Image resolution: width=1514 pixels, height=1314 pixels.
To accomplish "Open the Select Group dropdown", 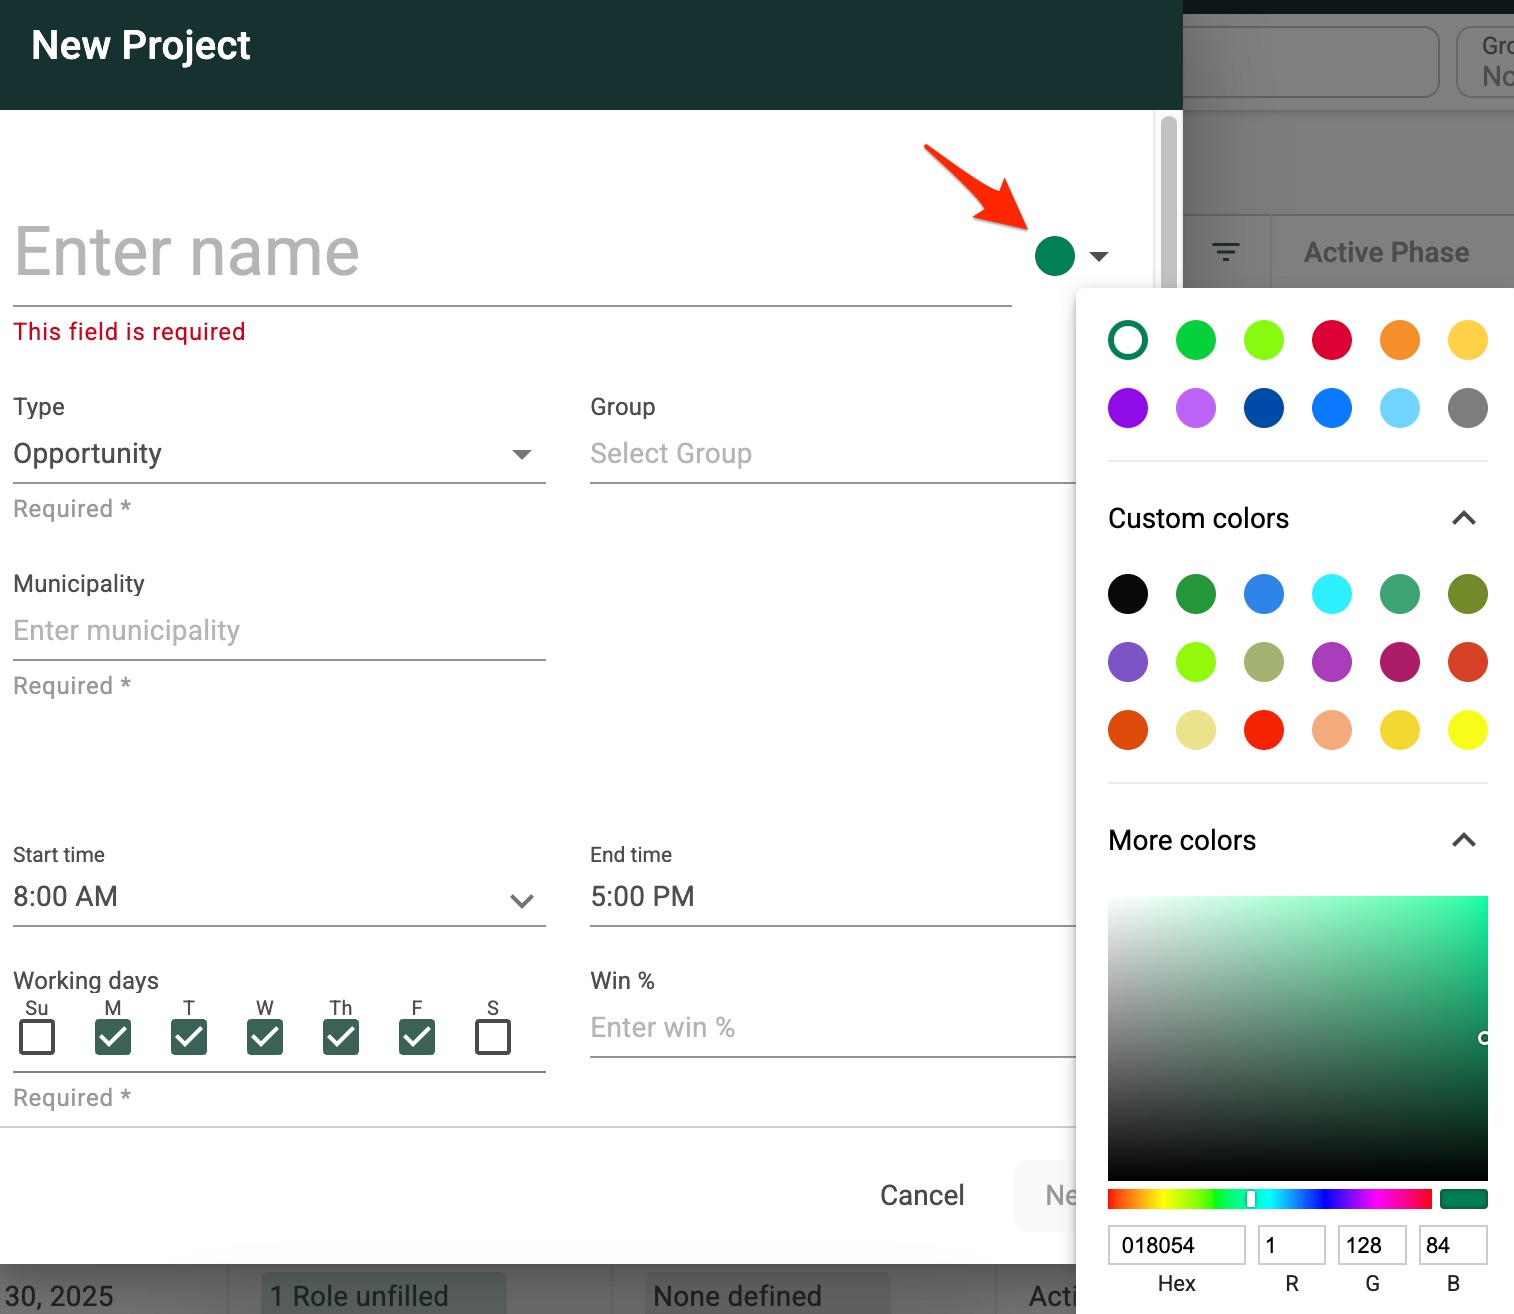I will click(832, 454).
